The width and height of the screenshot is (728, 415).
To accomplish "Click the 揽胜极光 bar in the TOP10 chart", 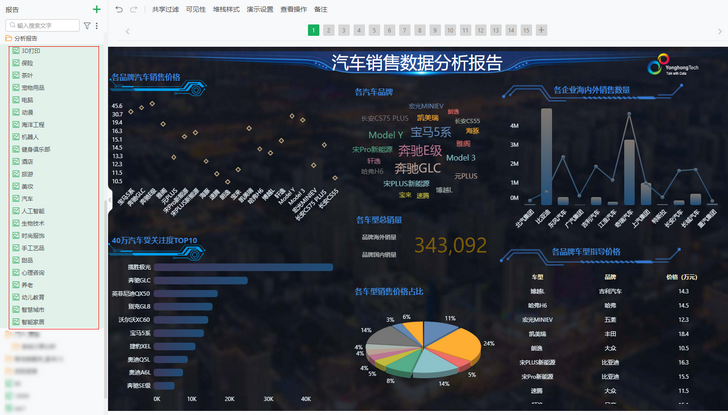I will [x=243, y=267].
